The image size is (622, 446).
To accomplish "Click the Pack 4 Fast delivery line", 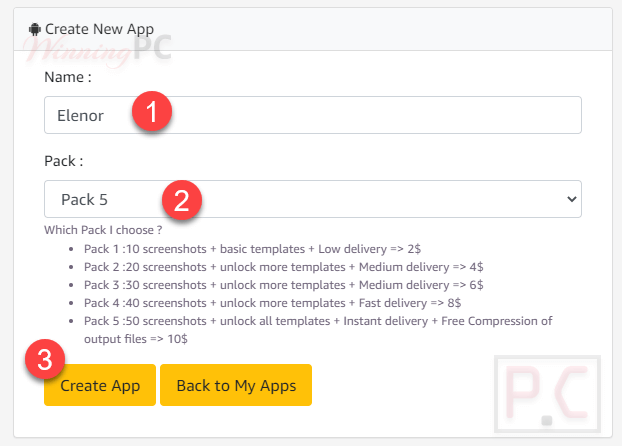I will [273, 303].
